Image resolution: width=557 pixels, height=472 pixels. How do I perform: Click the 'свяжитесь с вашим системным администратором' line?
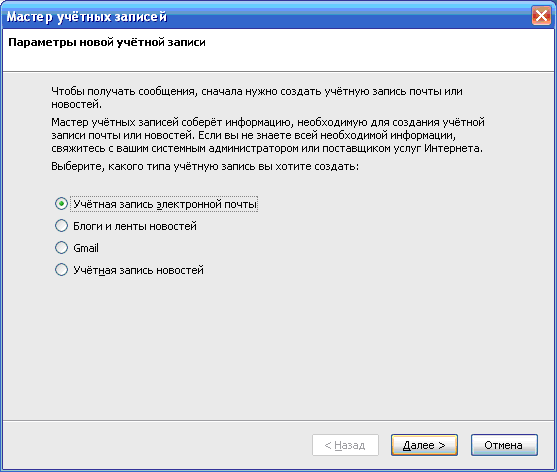click(267, 148)
